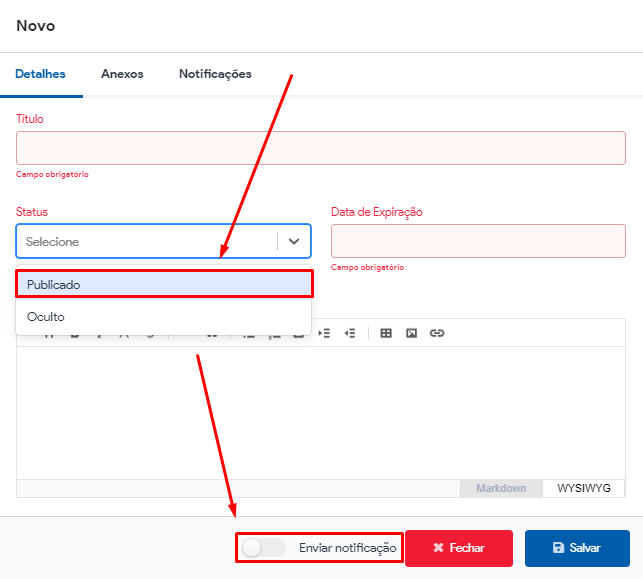The height and width of the screenshot is (579, 643).
Task: Switch to the Detalhes tab
Action: 40,74
